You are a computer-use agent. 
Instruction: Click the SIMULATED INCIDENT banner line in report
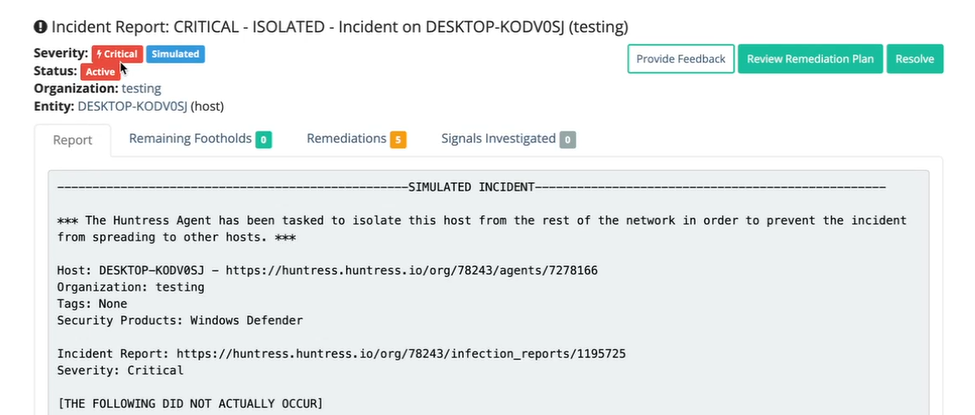click(x=471, y=187)
